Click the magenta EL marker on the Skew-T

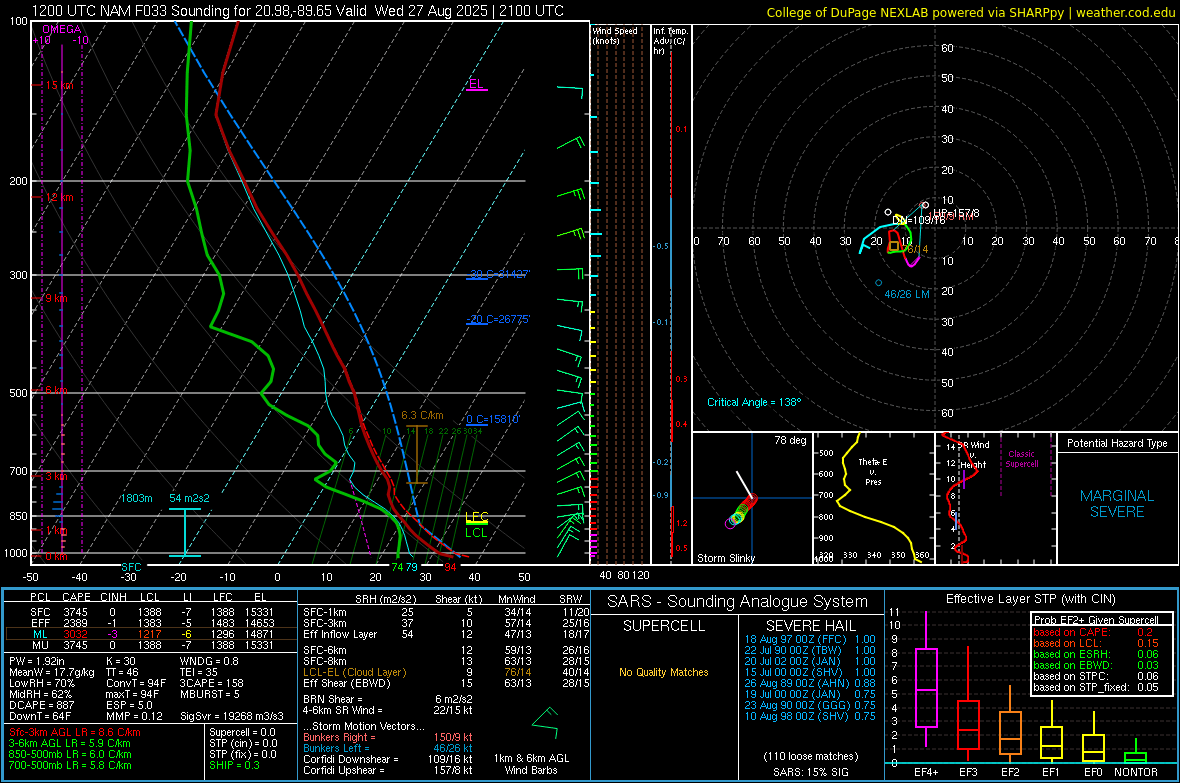pyautogui.click(x=476, y=84)
